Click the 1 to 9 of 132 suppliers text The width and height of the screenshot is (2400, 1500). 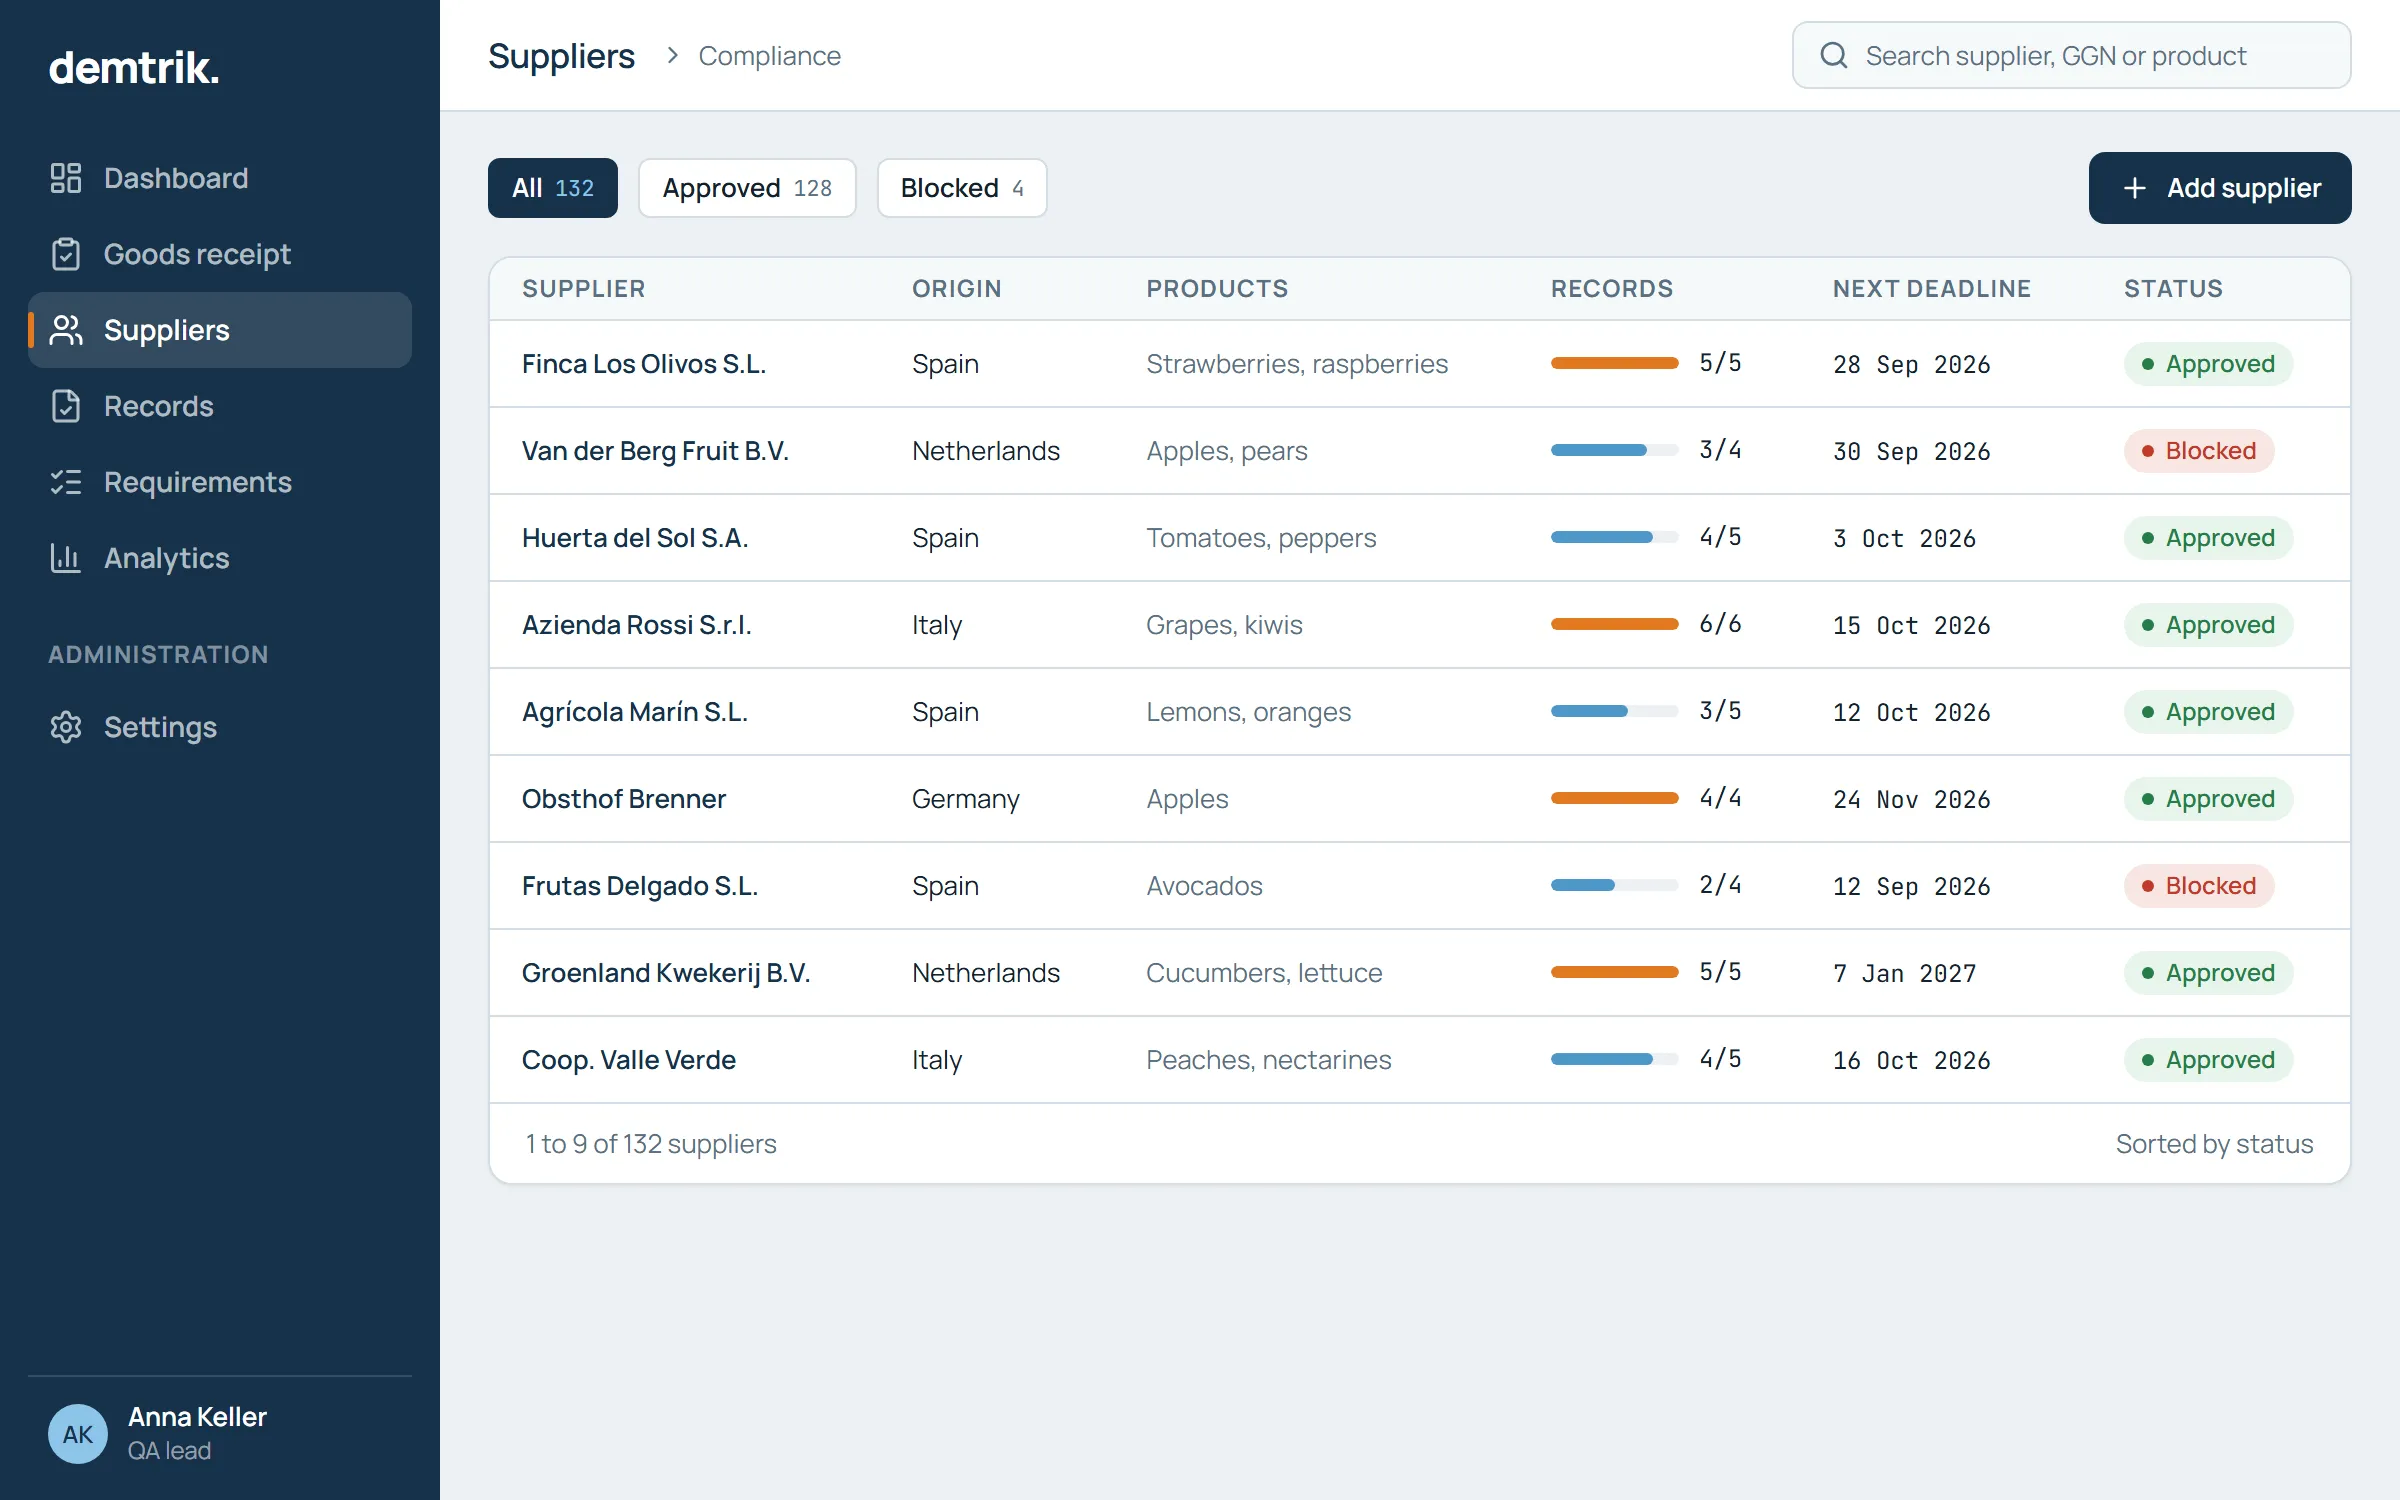pos(651,1144)
